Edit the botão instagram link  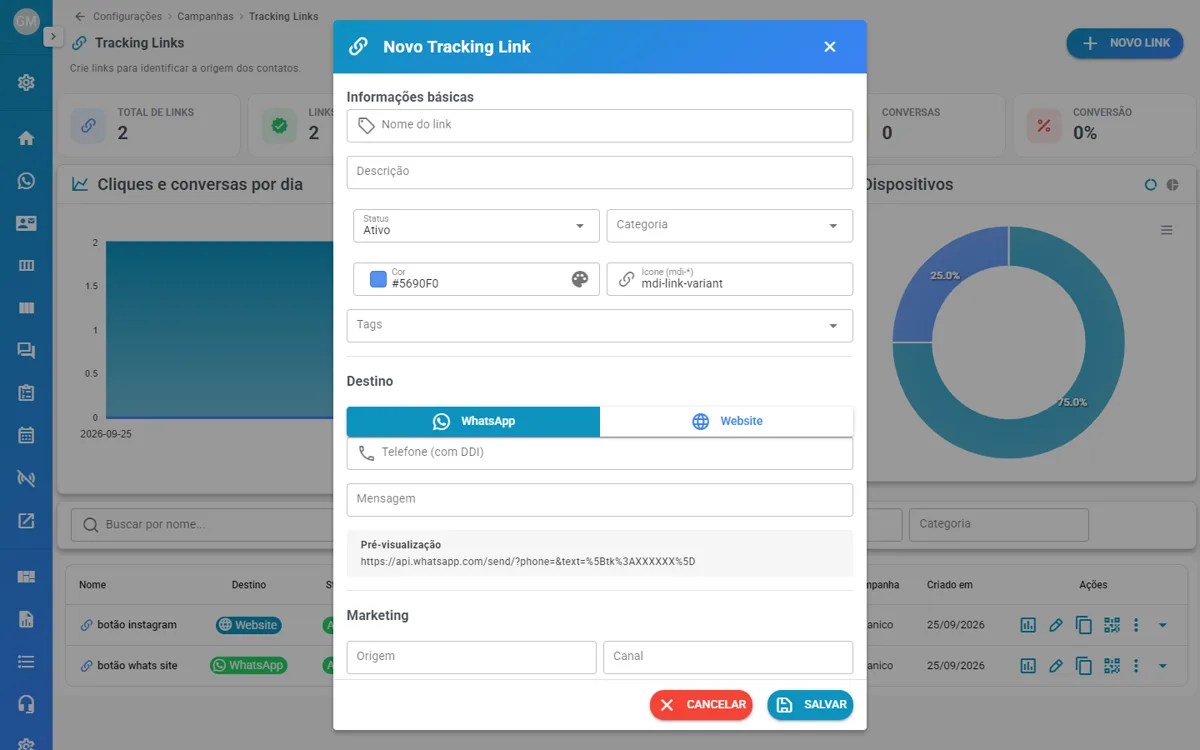tap(1056, 625)
